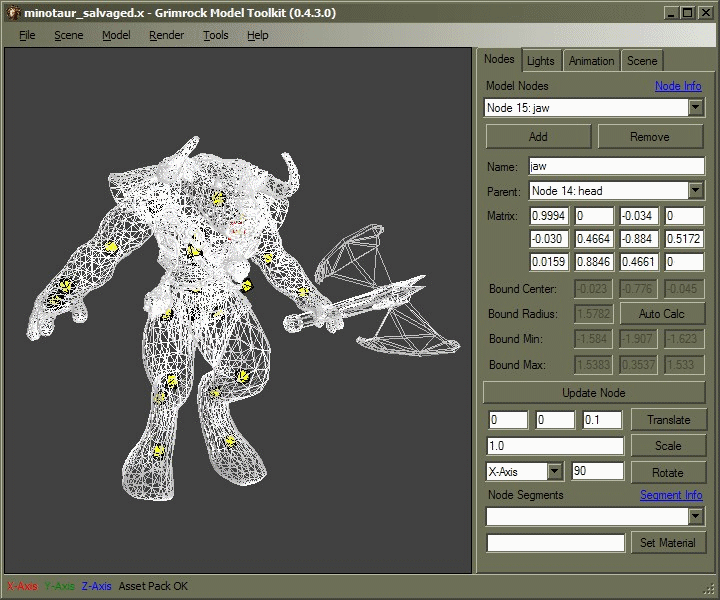Switch to the Animation tab
The width and height of the screenshot is (720, 600).
coord(591,61)
